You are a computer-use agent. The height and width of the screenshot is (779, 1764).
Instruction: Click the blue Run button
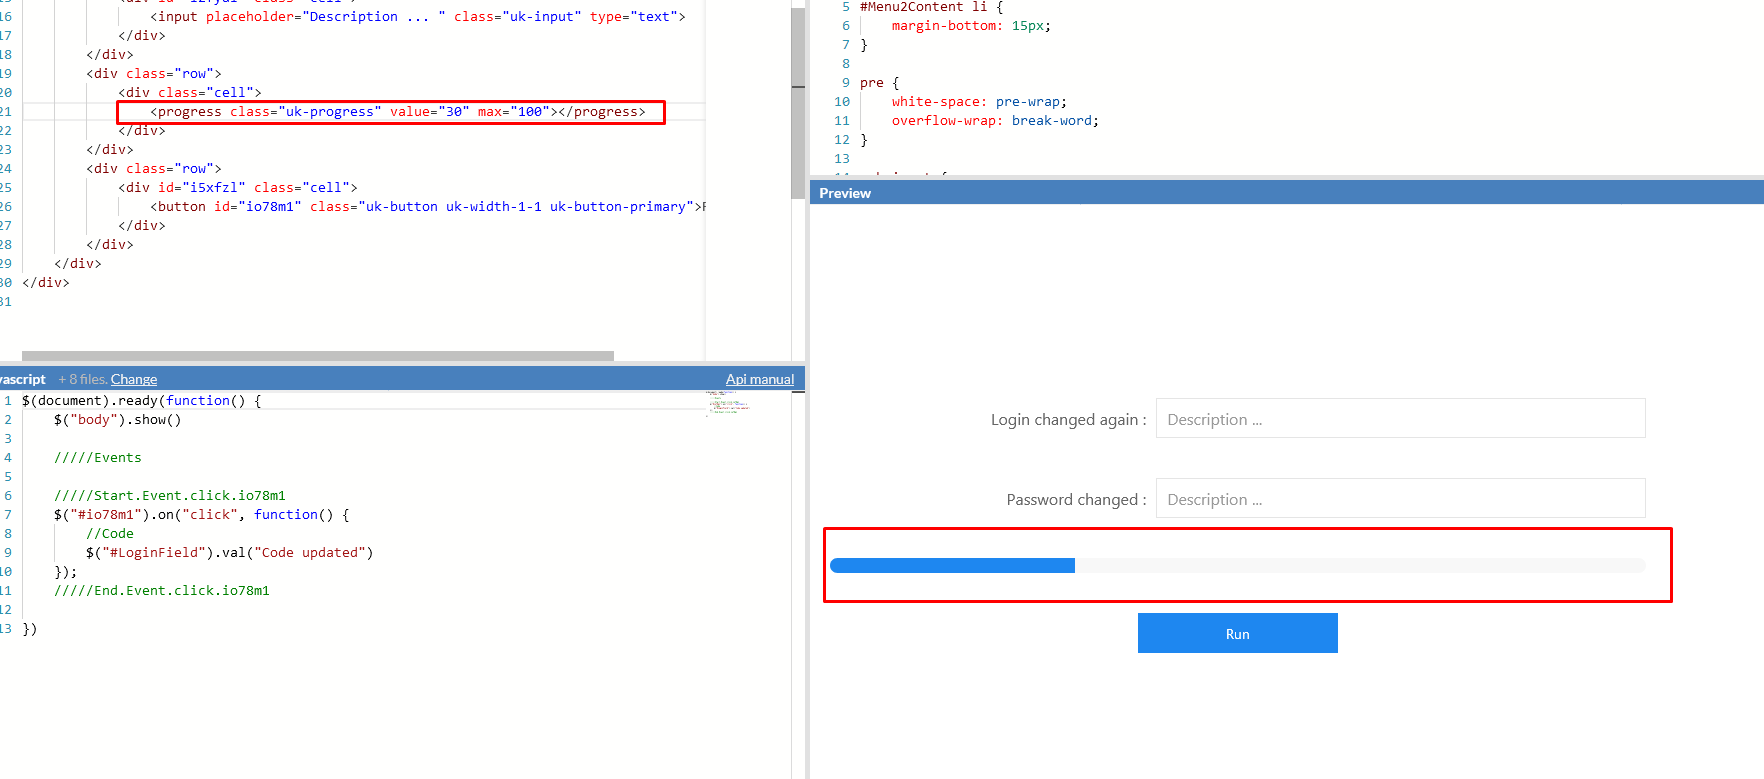[1237, 633]
